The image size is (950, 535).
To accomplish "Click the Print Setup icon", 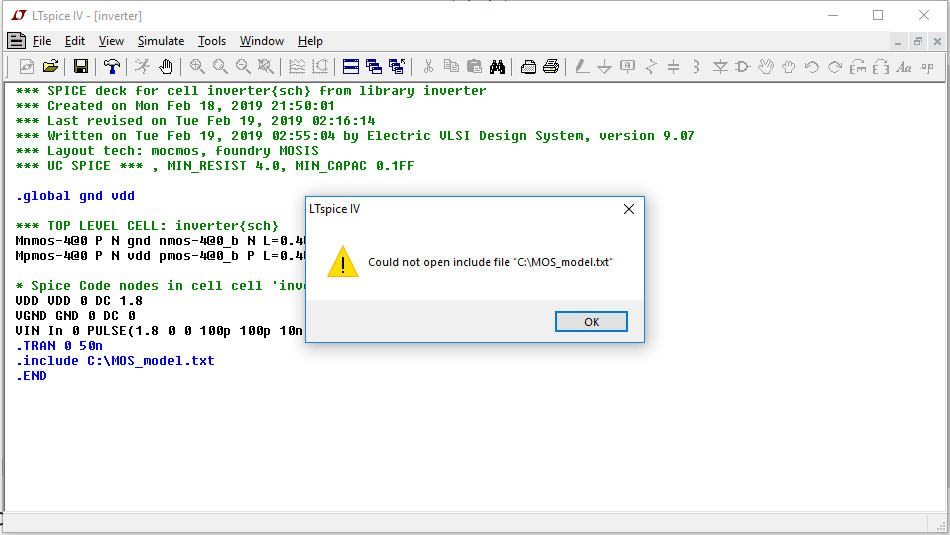I will point(528,67).
